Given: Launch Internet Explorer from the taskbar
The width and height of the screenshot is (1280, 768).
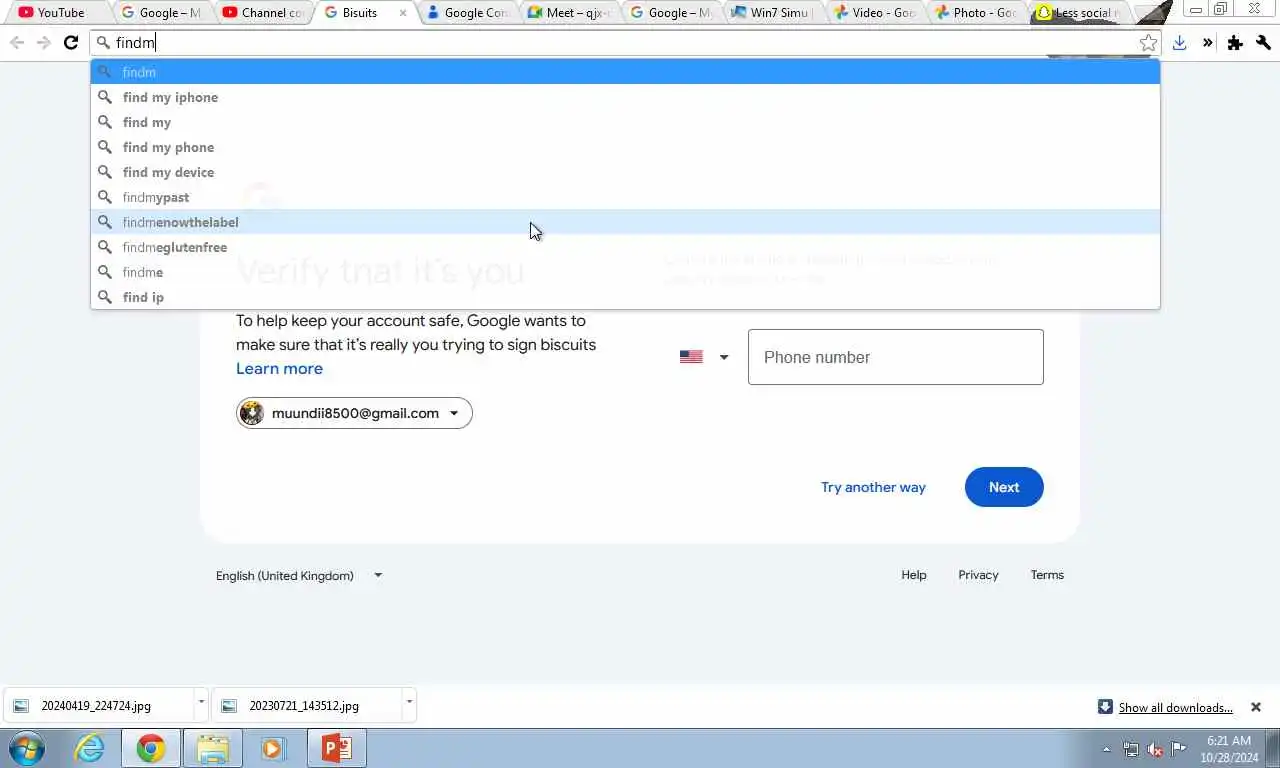Looking at the screenshot, I should pos(89,748).
